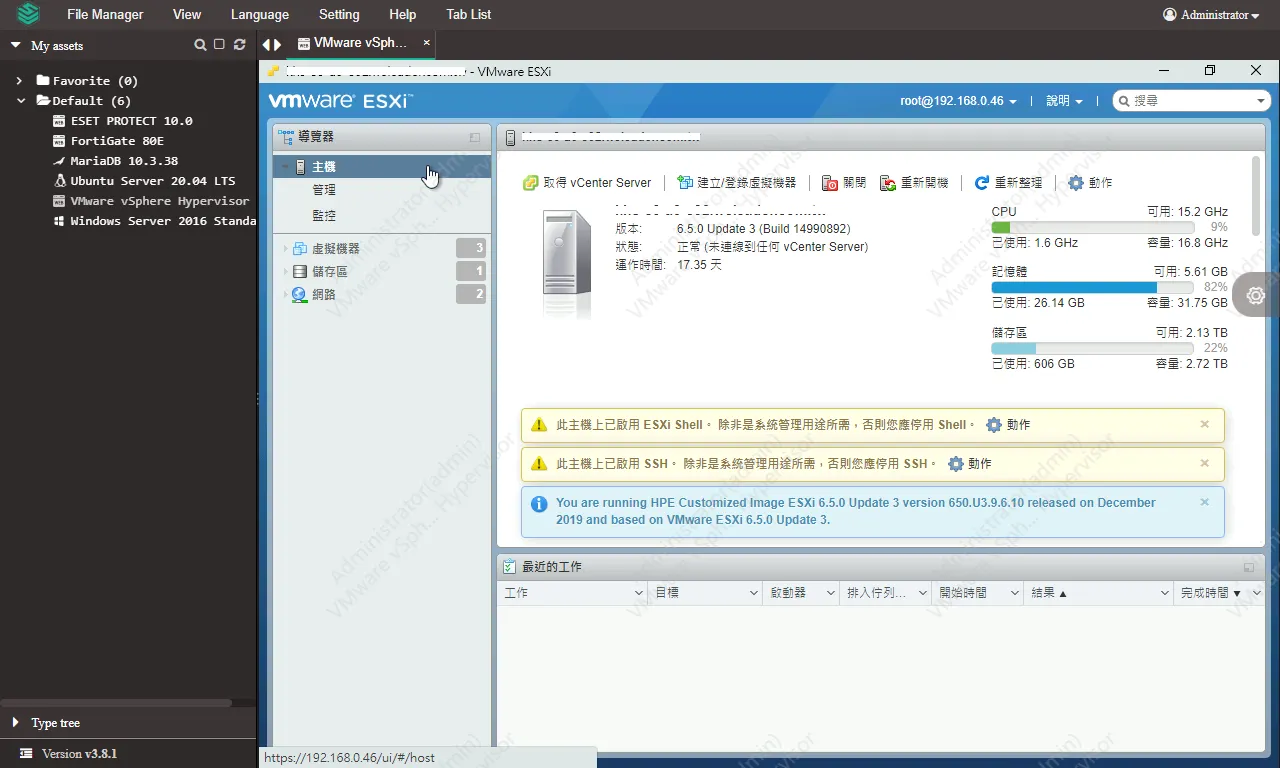
Task: Open 管理 under the host
Action: click(x=324, y=190)
